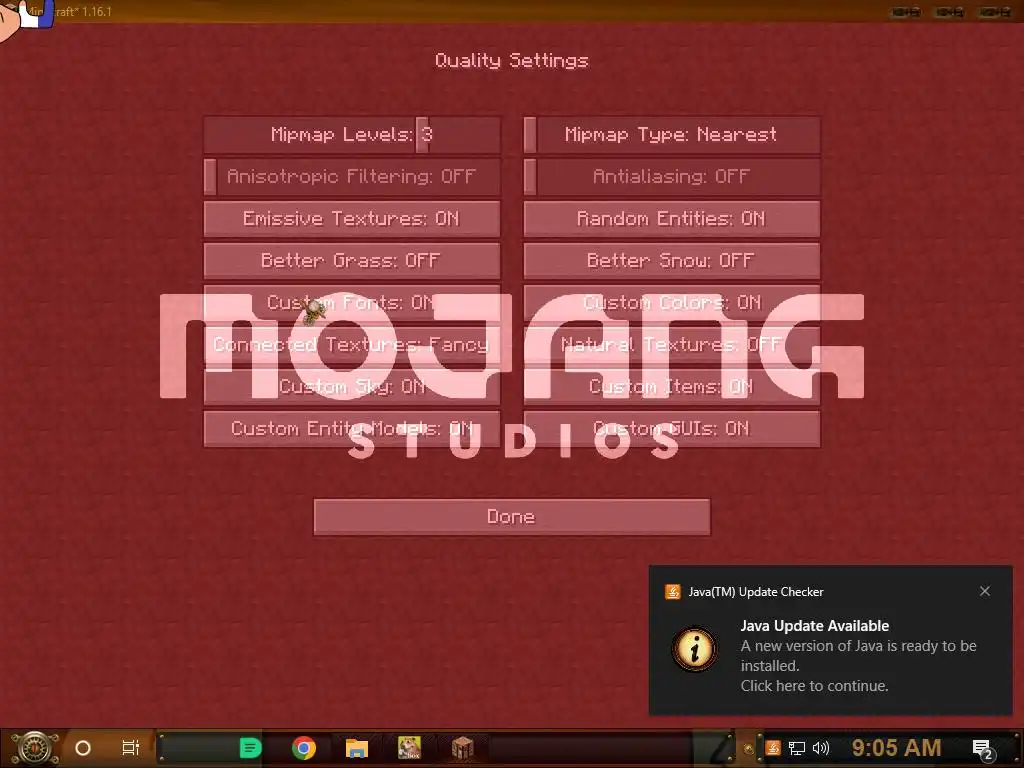This screenshot has width=1024, height=768.
Task: Toggle Custom Items option
Action: click(672, 387)
